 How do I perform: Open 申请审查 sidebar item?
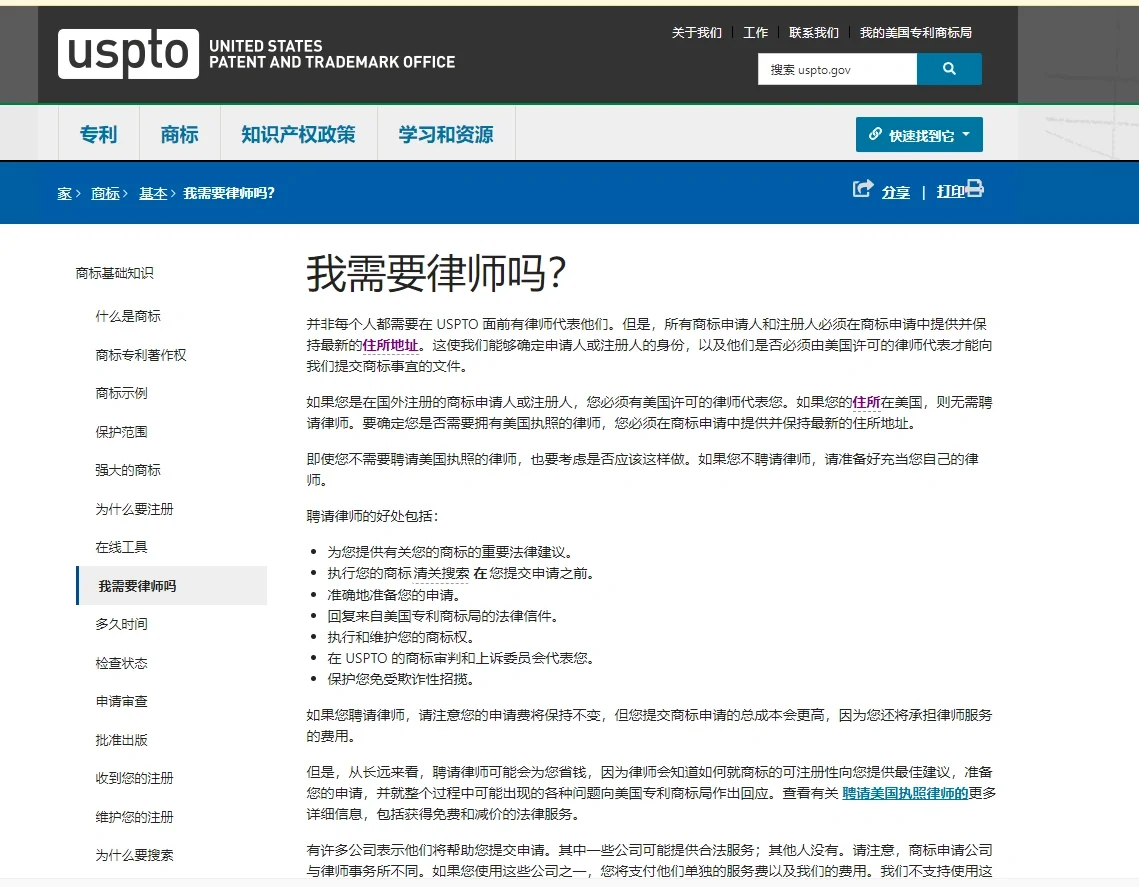(x=121, y=701)
